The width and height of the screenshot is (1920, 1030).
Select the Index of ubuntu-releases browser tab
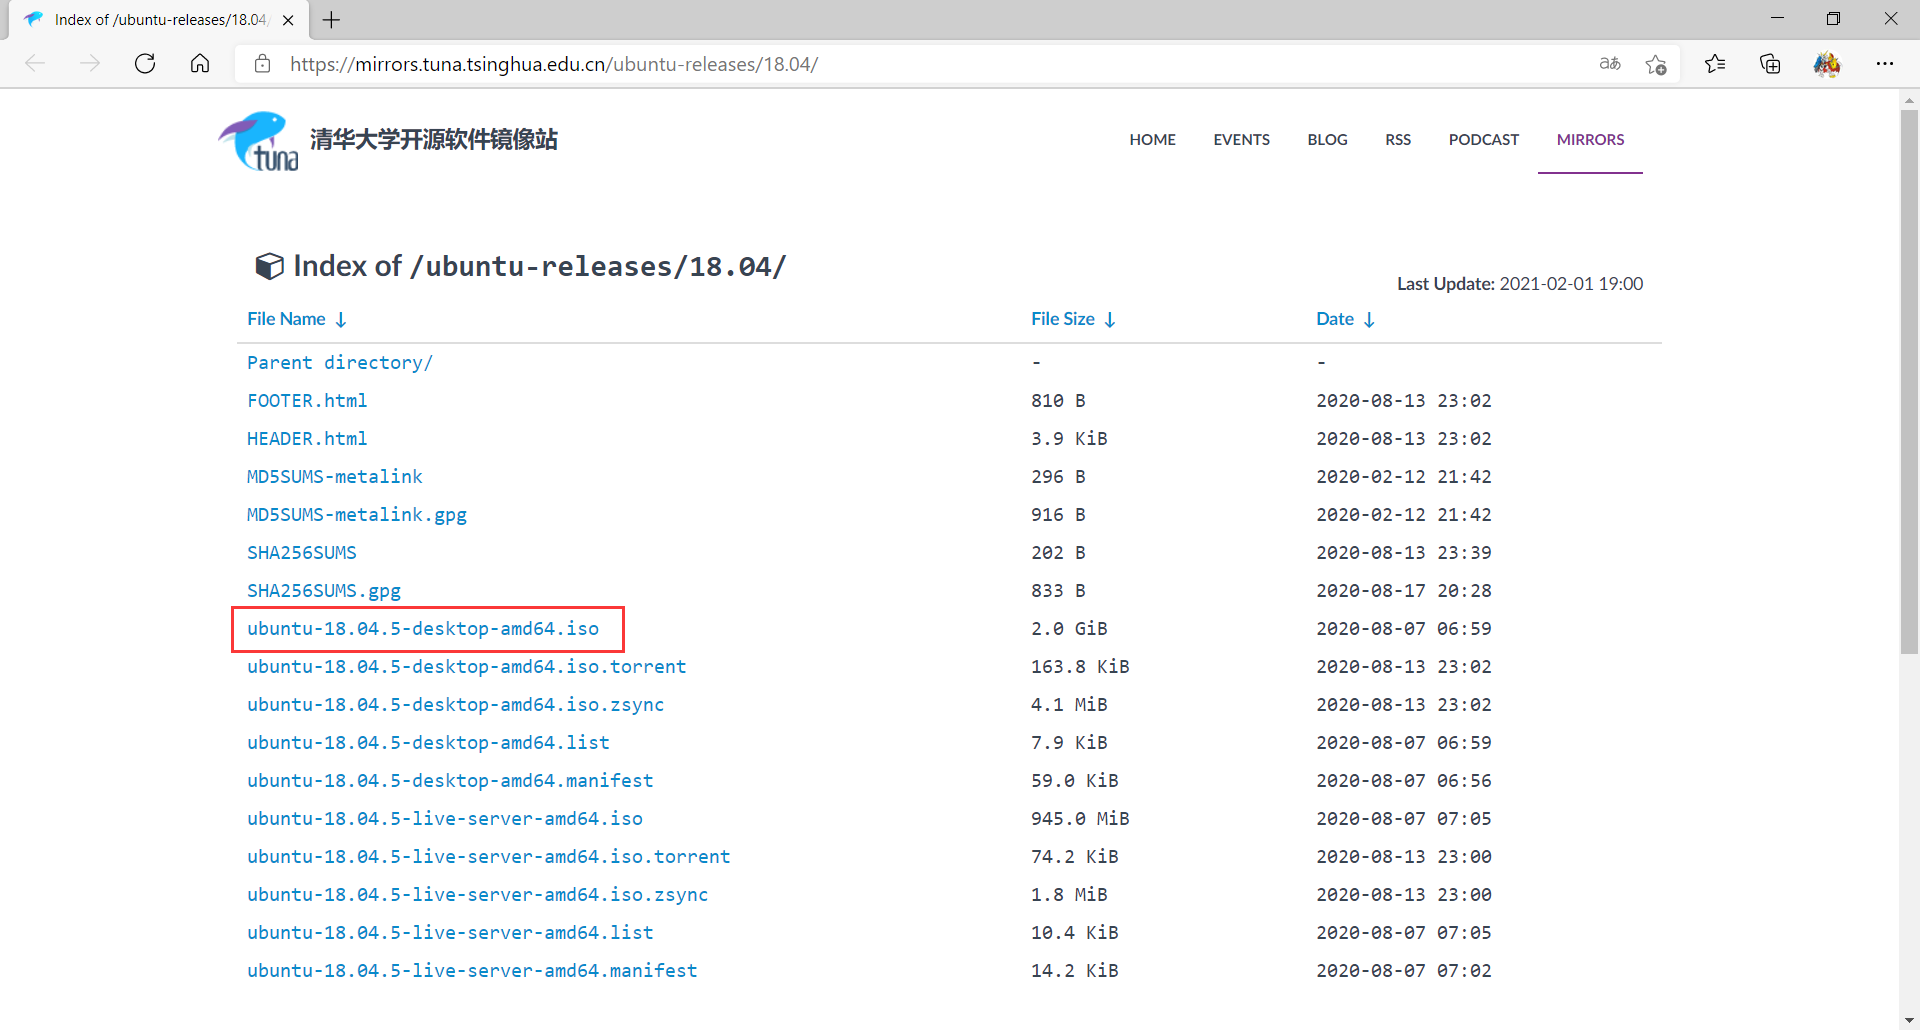pyautogui.click(x=160, y=20)
